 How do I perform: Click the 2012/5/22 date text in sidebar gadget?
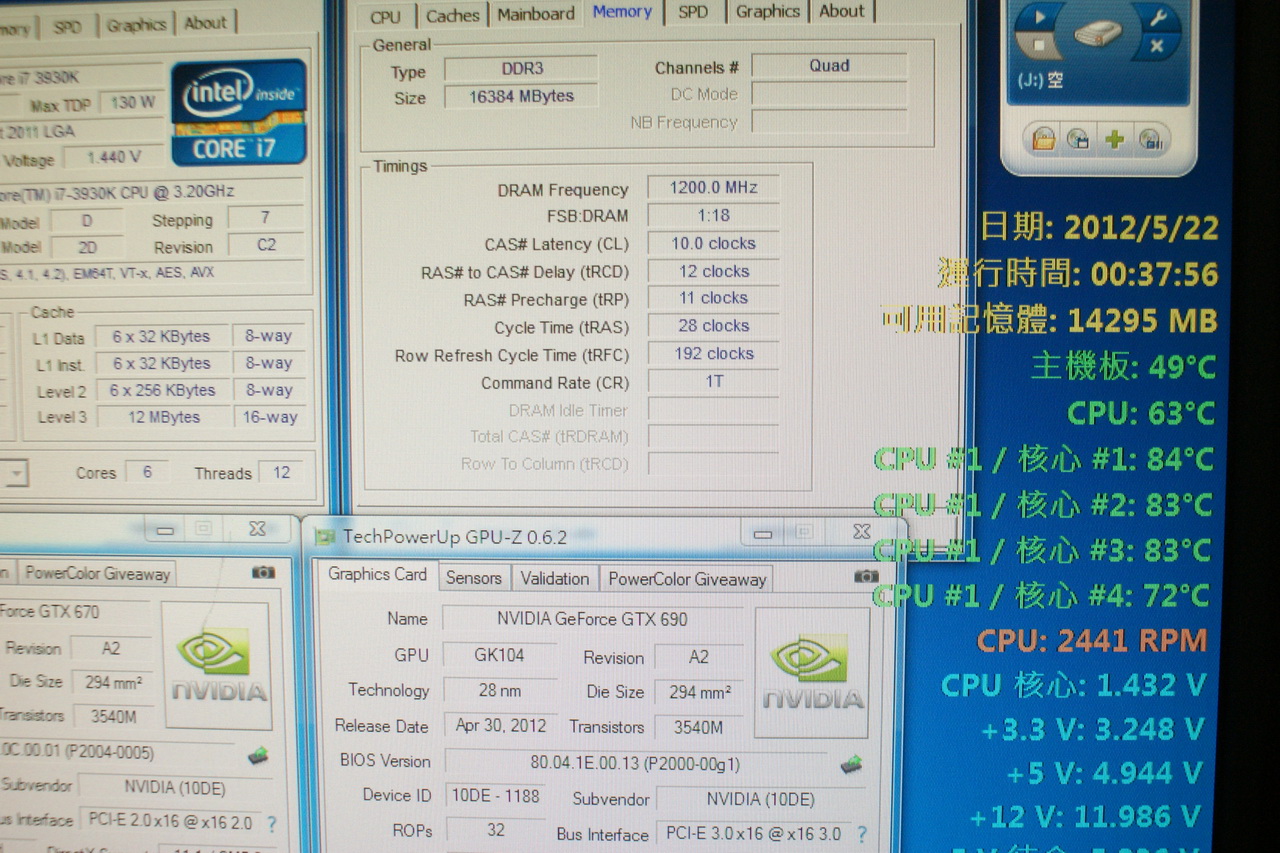click(1141, 227)
